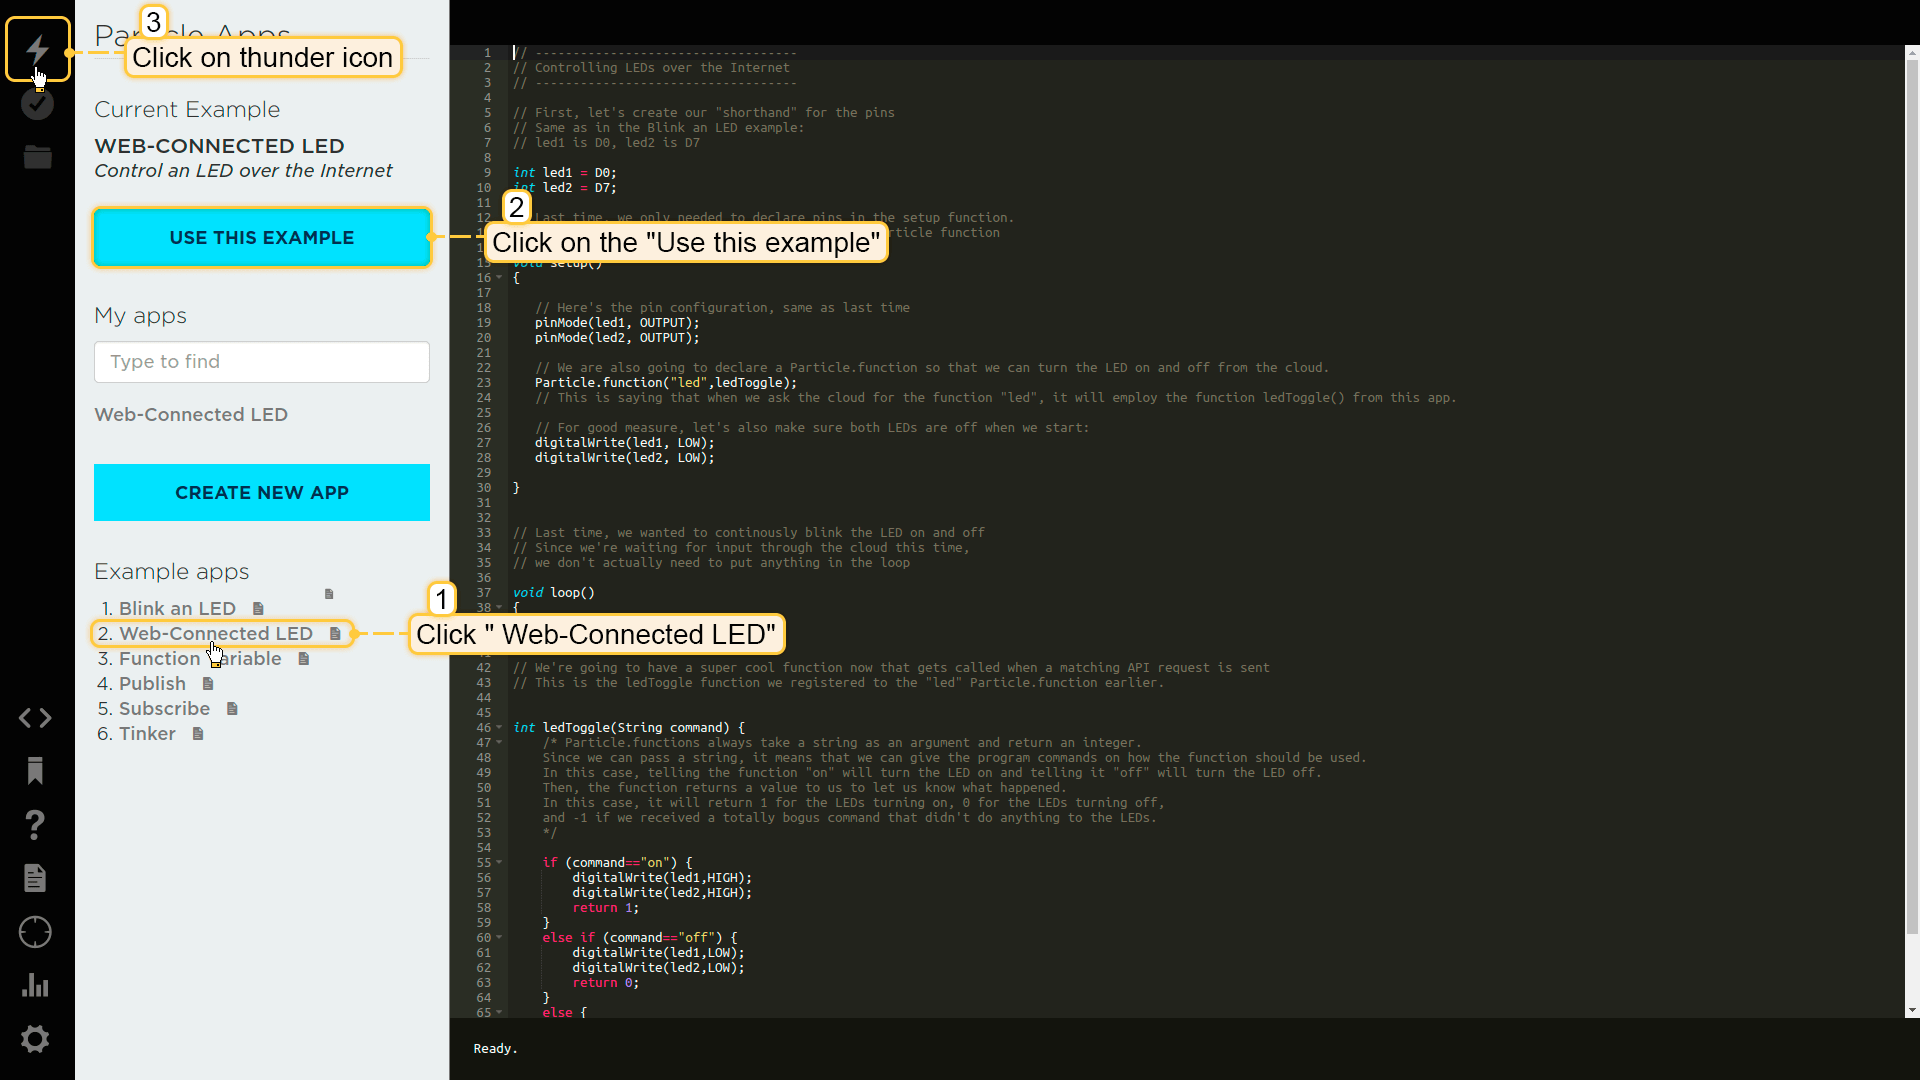Screen dimensions: 1920x1080
Task: Open the Settings gear icon
Action: pyautogui.click(x=35, y=1039)
